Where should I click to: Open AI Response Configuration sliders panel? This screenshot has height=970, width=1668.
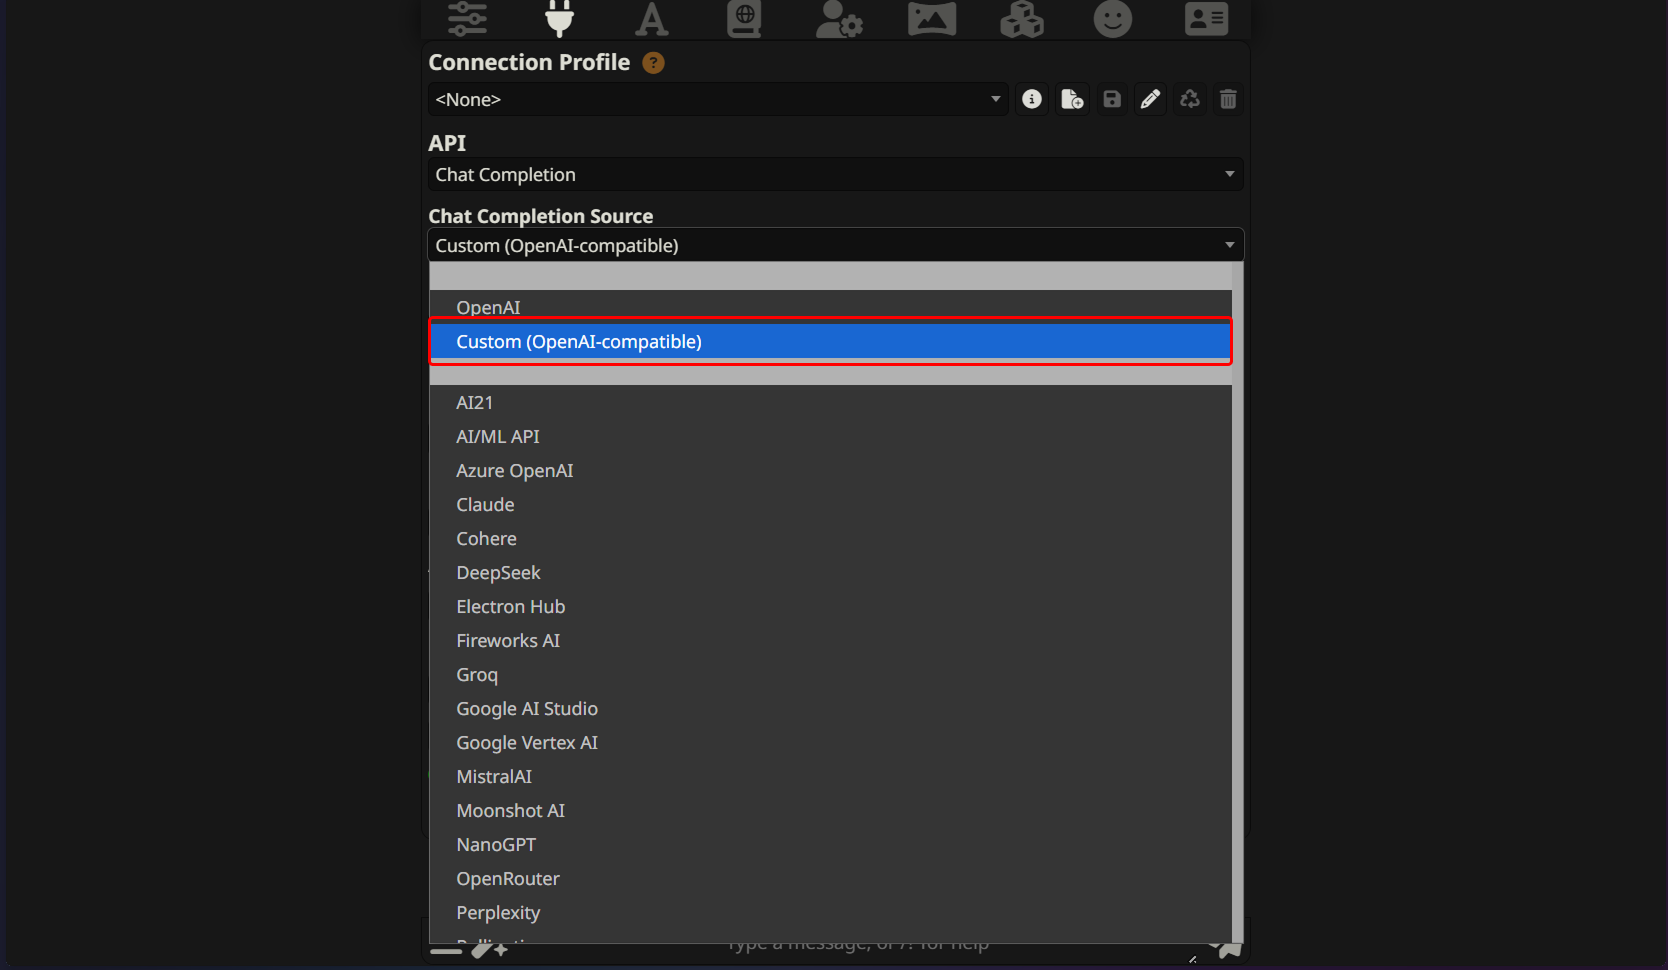pyautogui.click(x=467, y=18)
